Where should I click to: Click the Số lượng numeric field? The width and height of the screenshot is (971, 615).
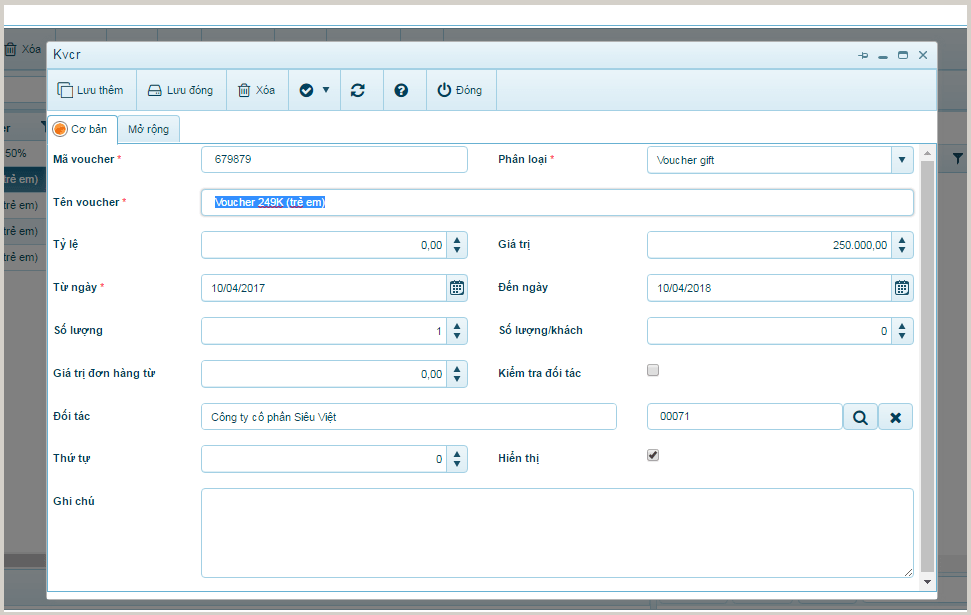[x=324, y=331]
